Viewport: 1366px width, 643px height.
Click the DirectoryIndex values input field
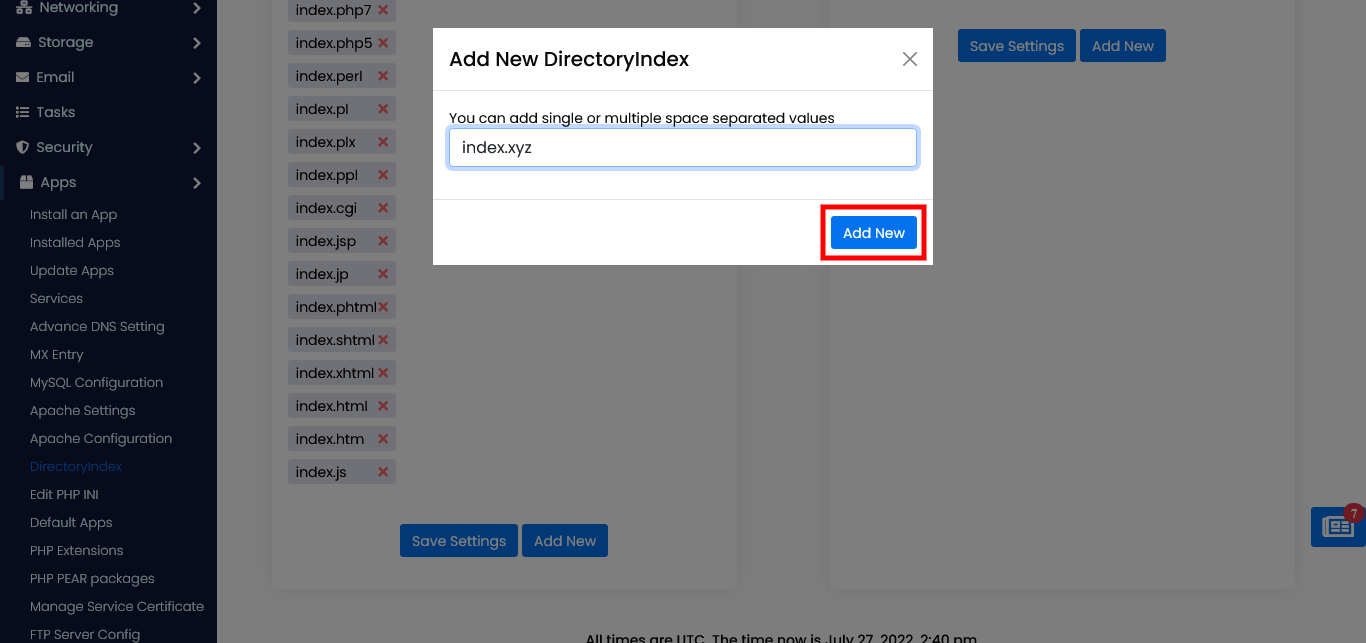682,148
